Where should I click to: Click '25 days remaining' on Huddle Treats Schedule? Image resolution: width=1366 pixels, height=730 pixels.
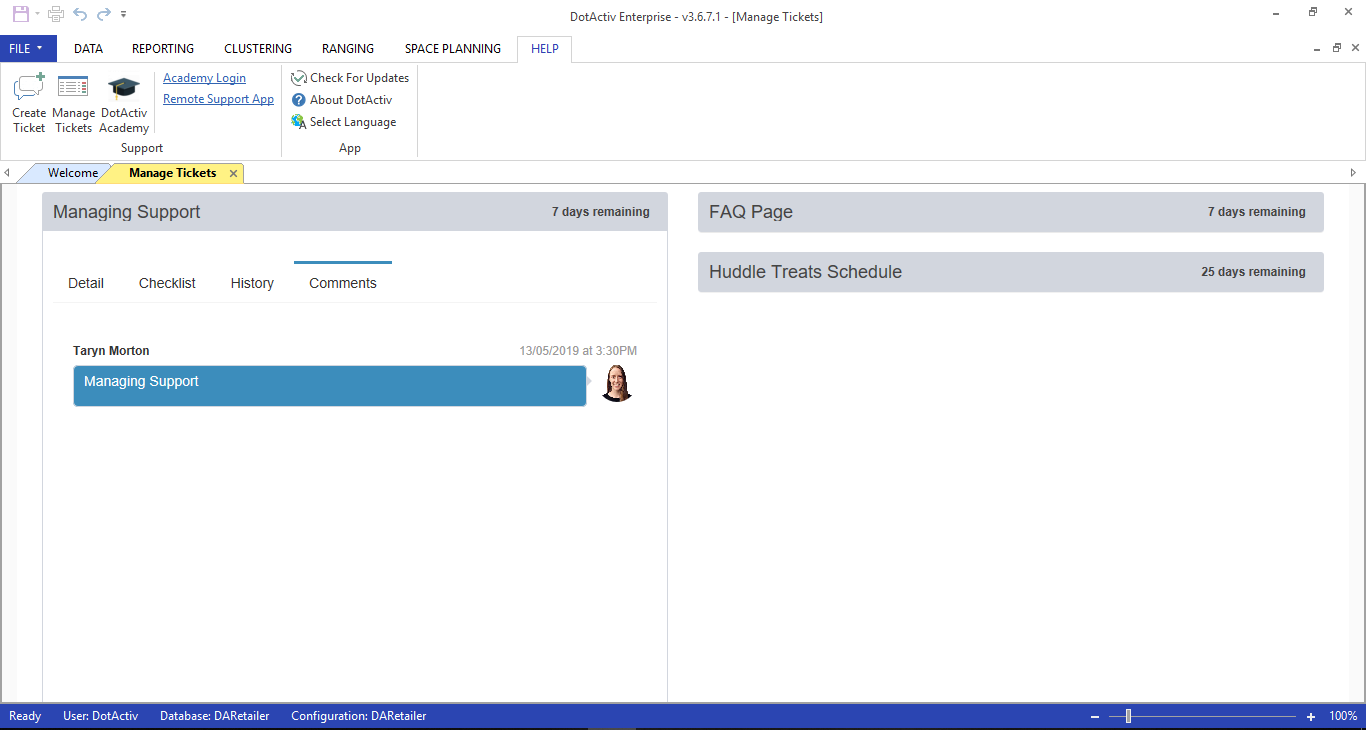[x=1253, y=272]
